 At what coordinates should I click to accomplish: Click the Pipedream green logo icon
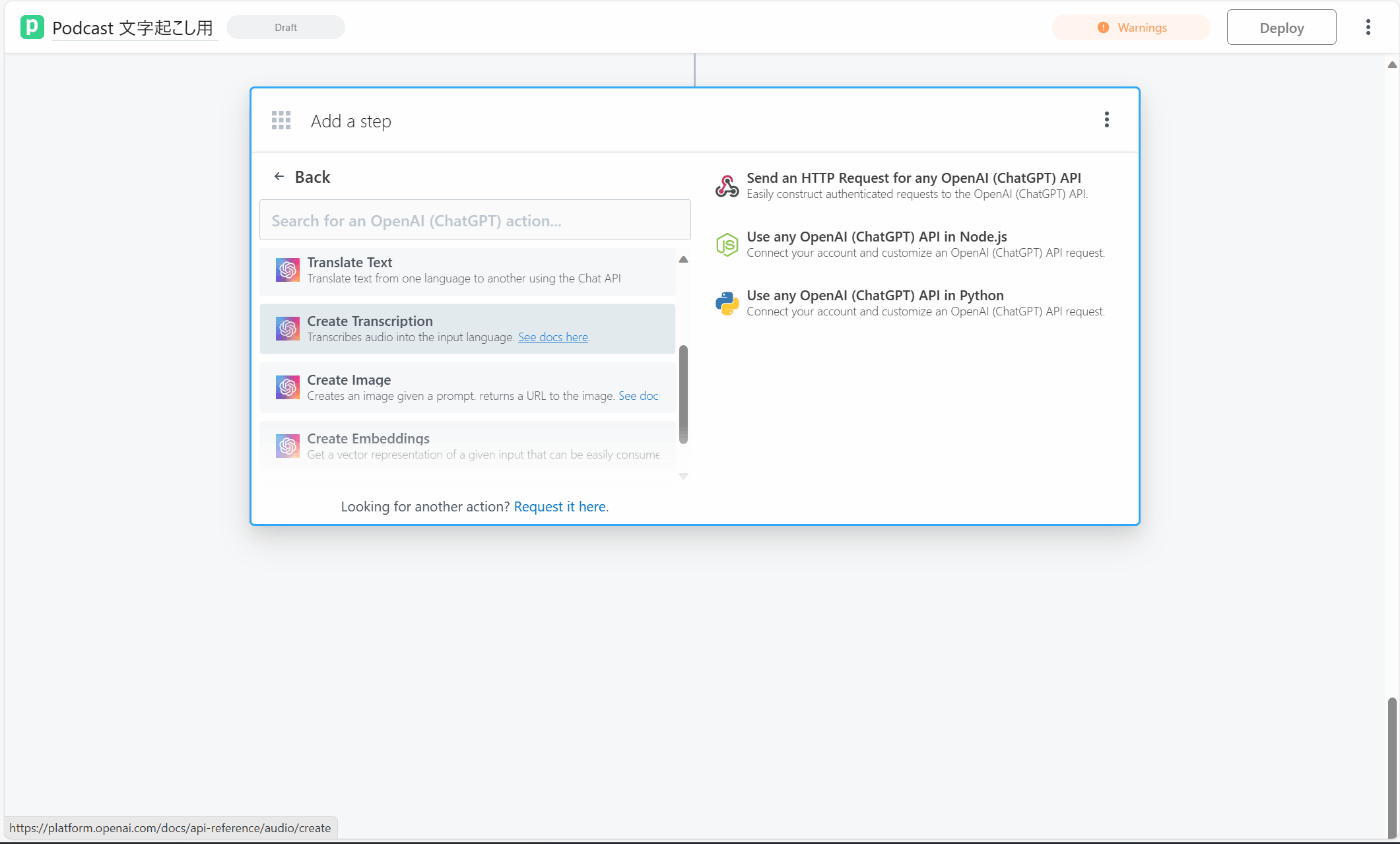32,27
